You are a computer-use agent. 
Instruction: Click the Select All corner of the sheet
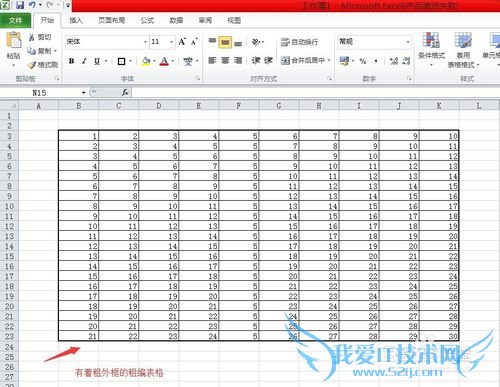9,106
